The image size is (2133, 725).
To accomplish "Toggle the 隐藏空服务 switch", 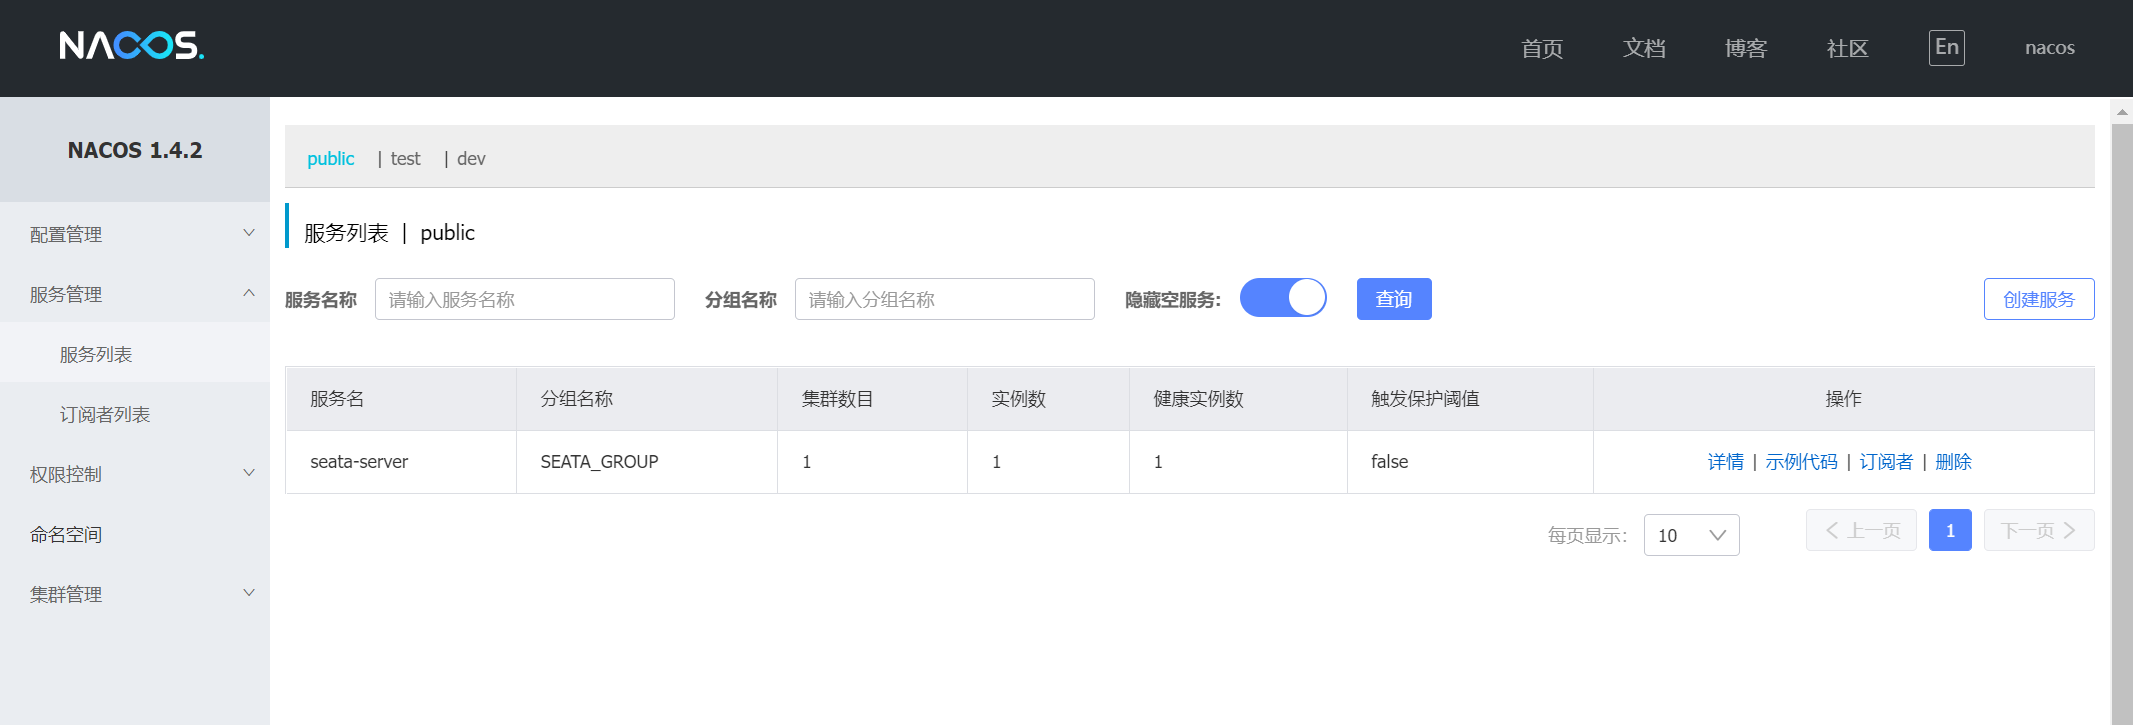I will [x=1283, y=298].
